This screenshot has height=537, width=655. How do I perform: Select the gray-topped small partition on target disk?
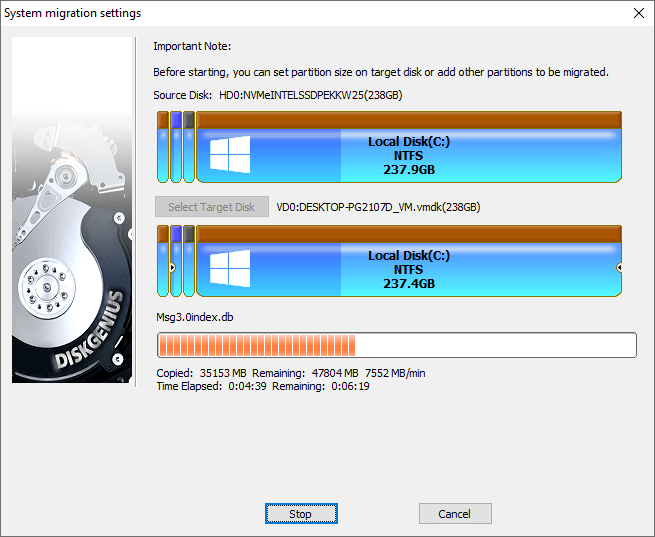(x=188, y=262)
